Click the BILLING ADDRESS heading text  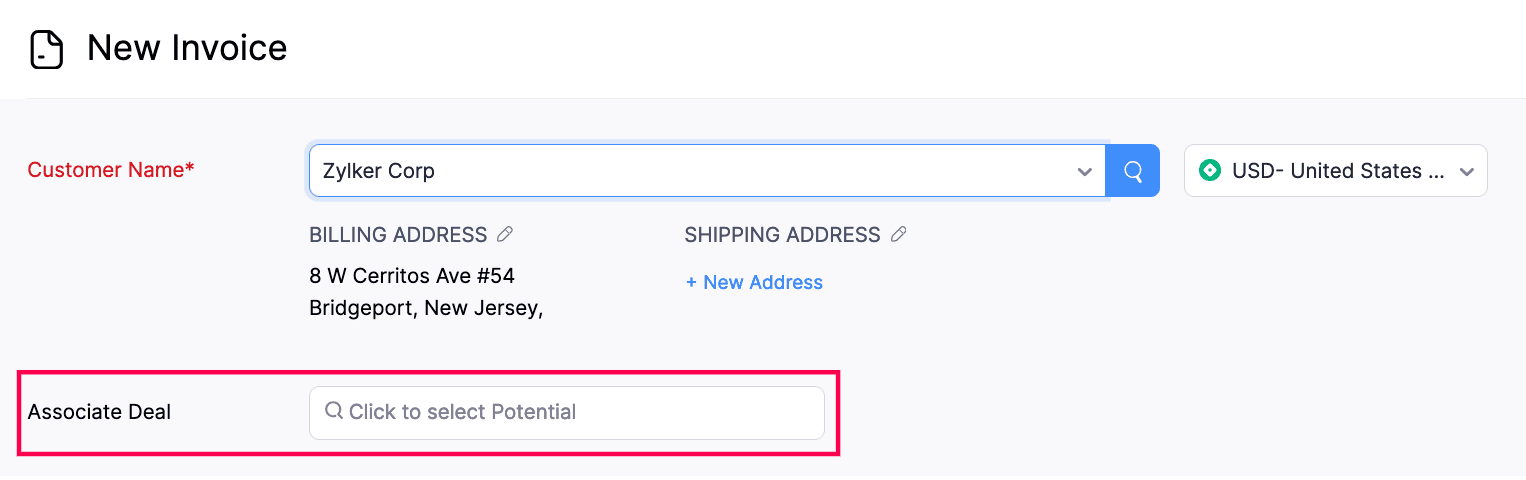[398, 235]
